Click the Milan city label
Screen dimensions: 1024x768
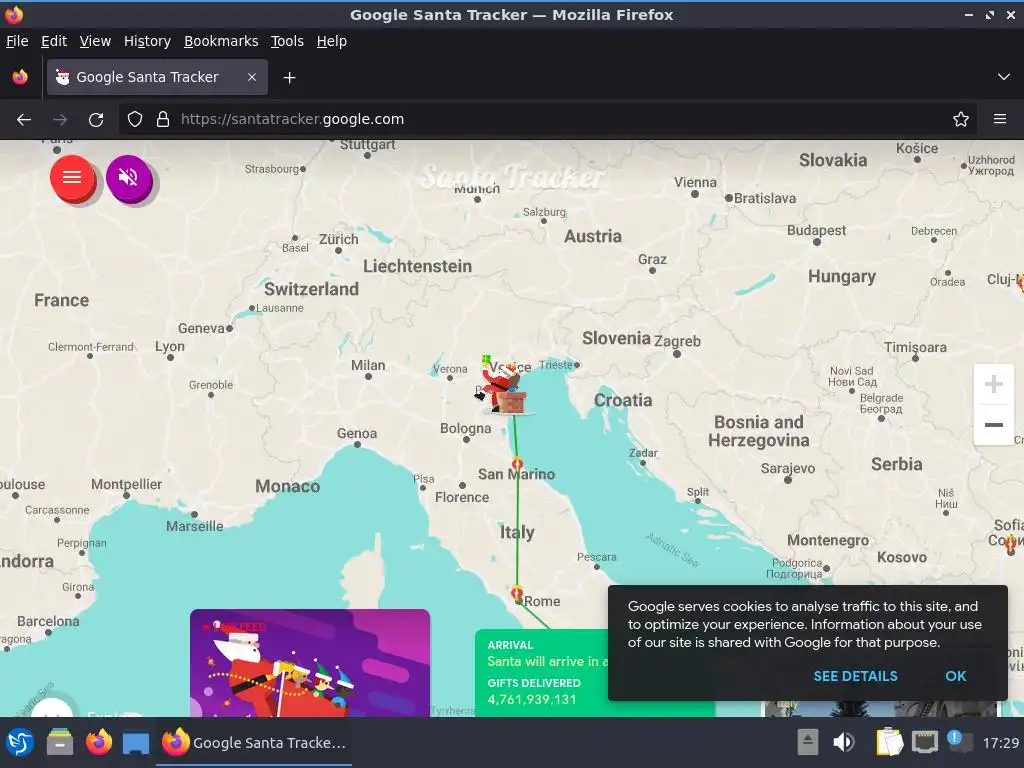click(x=368, y=365)
